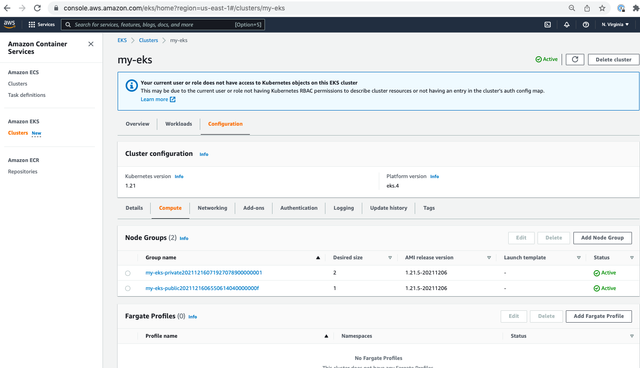The height and width of the screenshot is (368, 640).
Task: Close the Amazon Container Services sidebar
Action: tap(91, 44)
